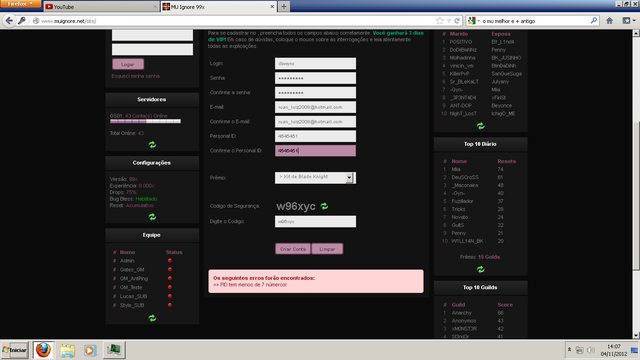This screenshot has width=640, height=360.
Task: Switch to the YouTube tab
Action: pyautogui.click(x=100, y=7)
